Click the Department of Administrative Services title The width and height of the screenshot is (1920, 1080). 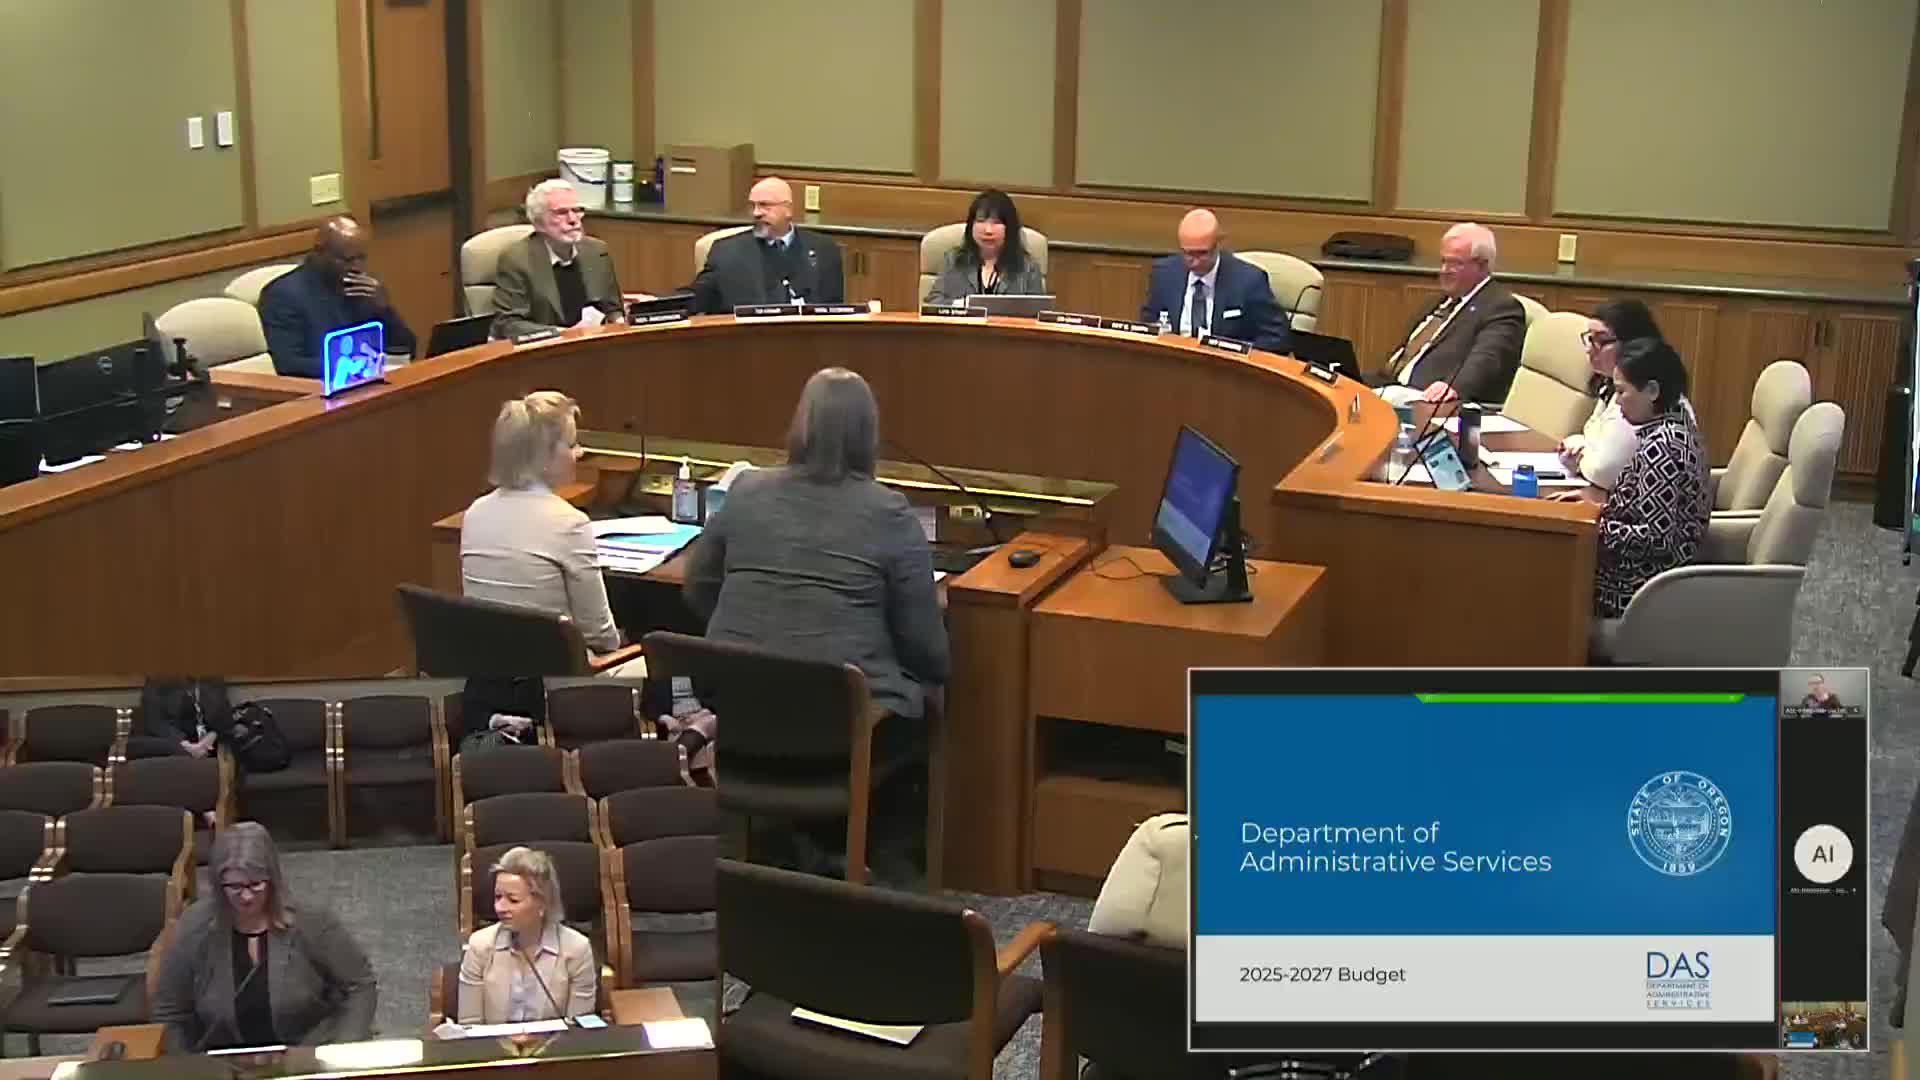click(x=1395, y=847)
